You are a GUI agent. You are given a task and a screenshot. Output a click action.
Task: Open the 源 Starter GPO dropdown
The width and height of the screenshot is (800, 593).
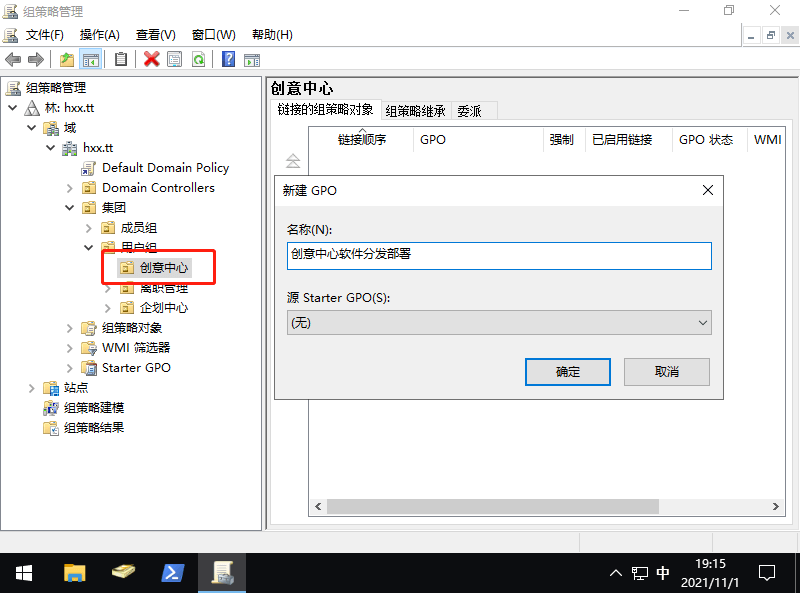tap(499, 323)
